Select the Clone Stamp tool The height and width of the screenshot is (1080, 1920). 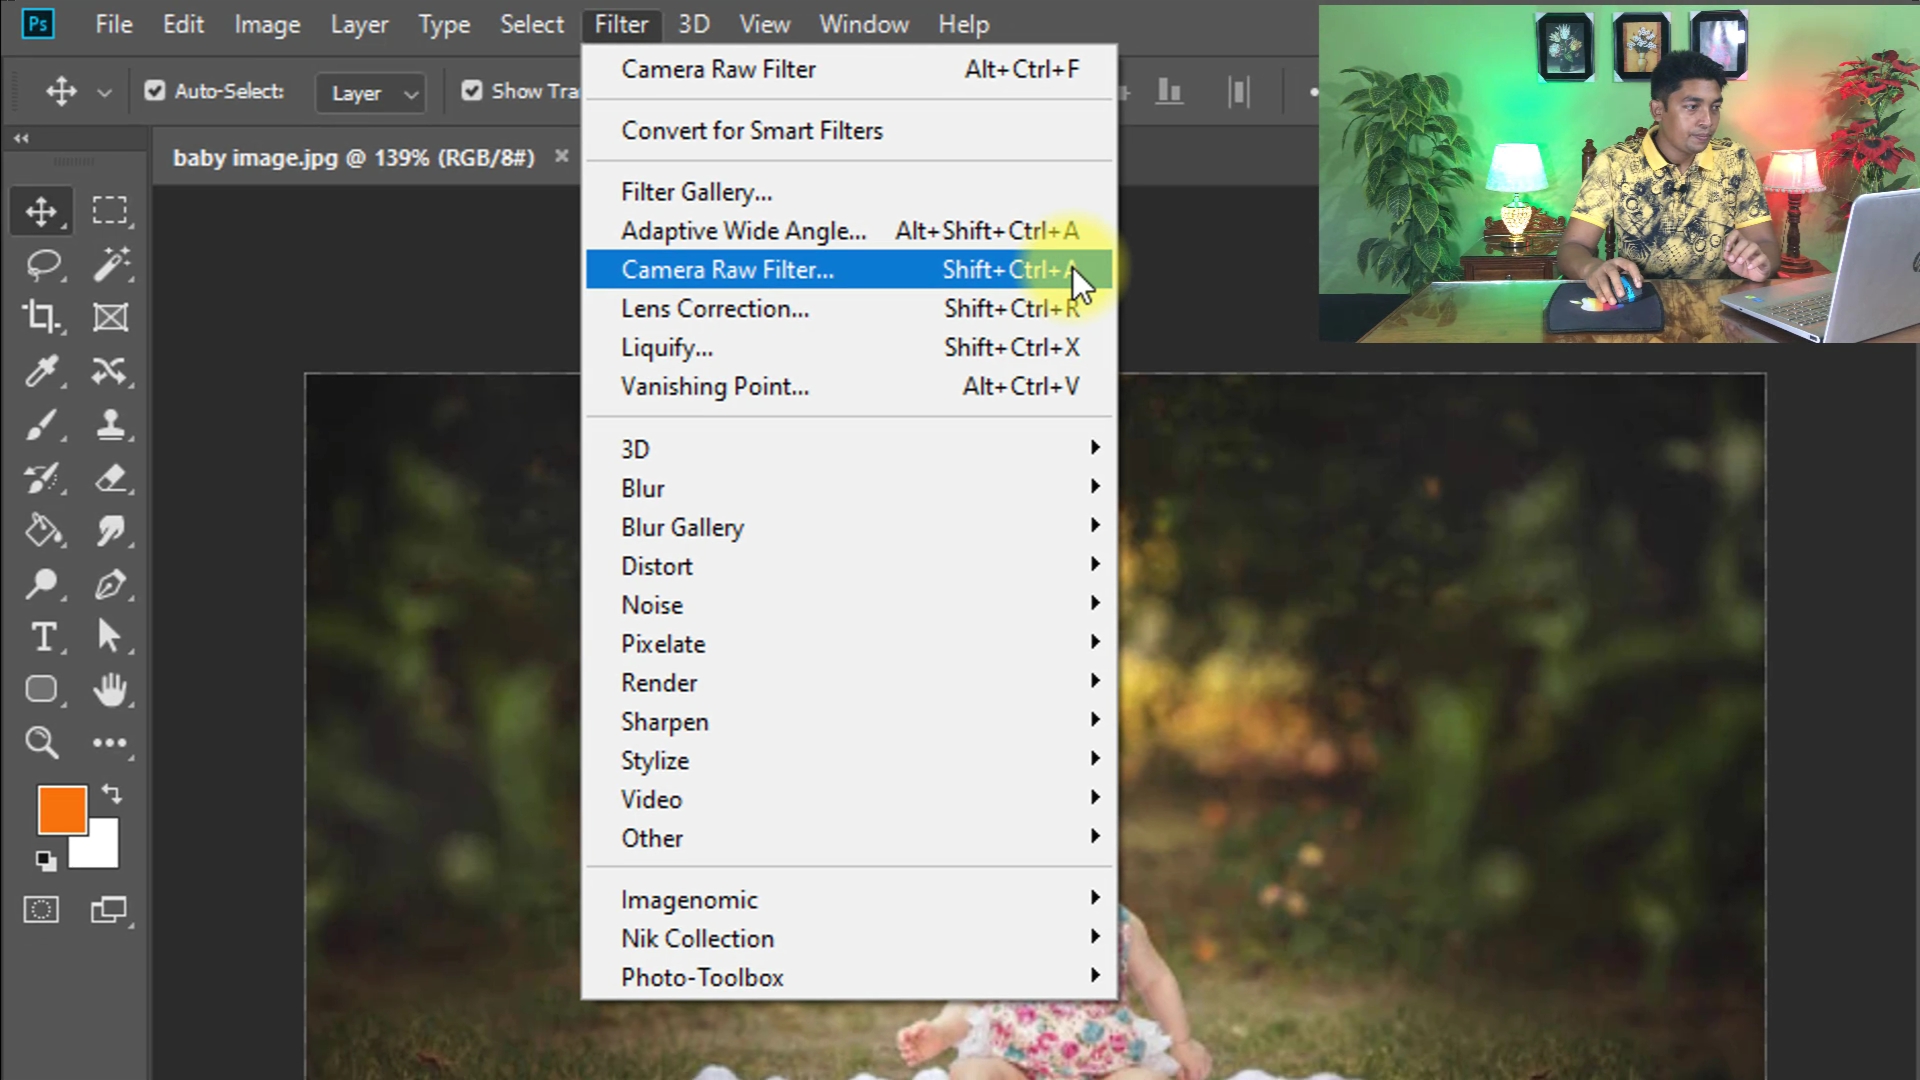[x=110, y=425]
